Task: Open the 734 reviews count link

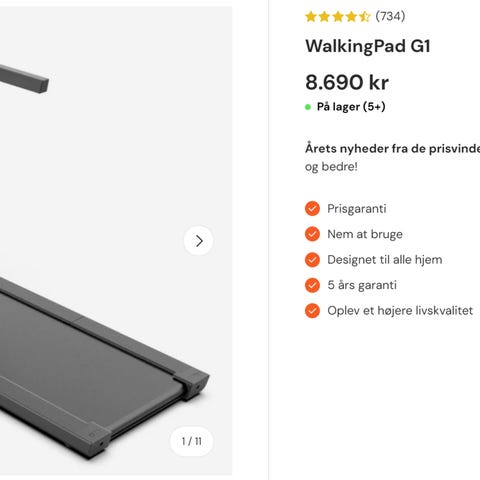Action: (x=390, y=16)
